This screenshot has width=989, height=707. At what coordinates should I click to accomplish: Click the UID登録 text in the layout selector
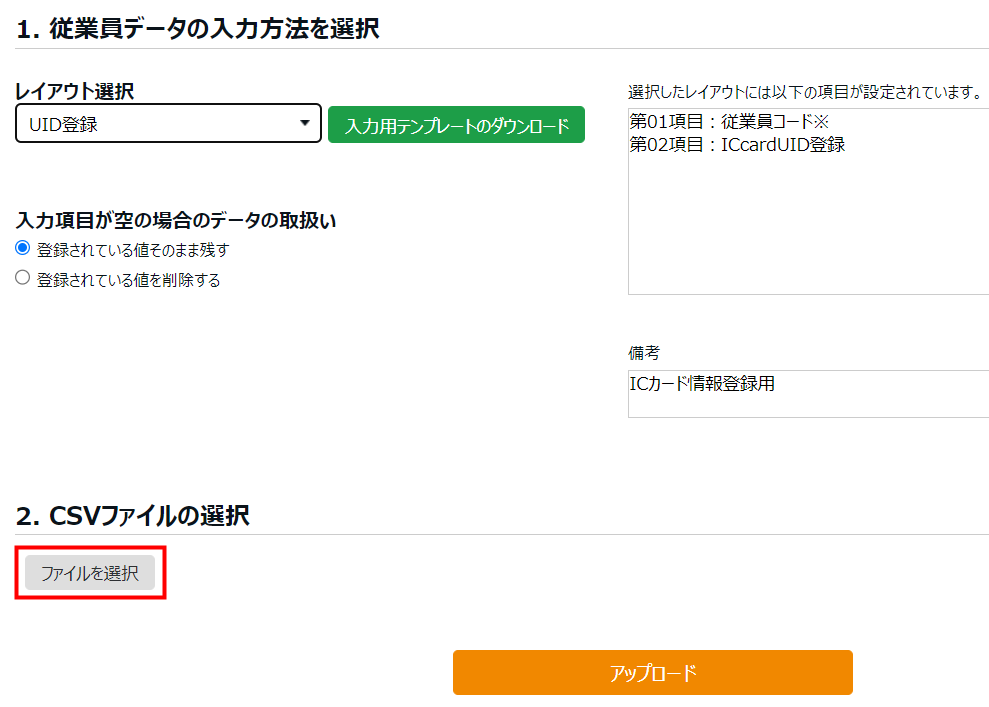pyautogui.click(x=63, y=124)
